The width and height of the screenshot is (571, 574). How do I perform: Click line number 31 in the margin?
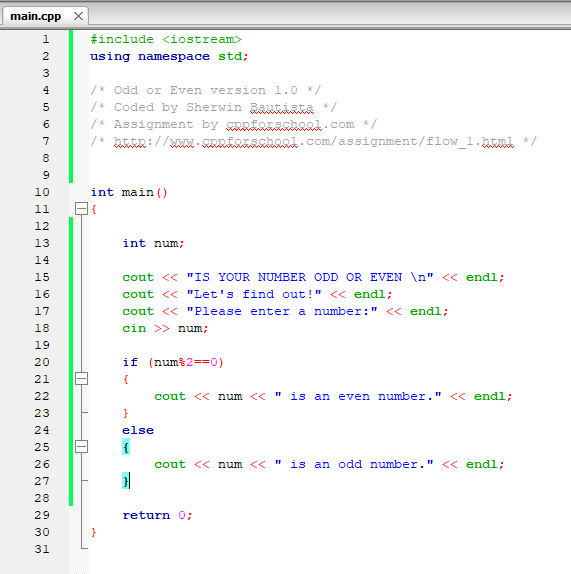click(x=42, y=549)
